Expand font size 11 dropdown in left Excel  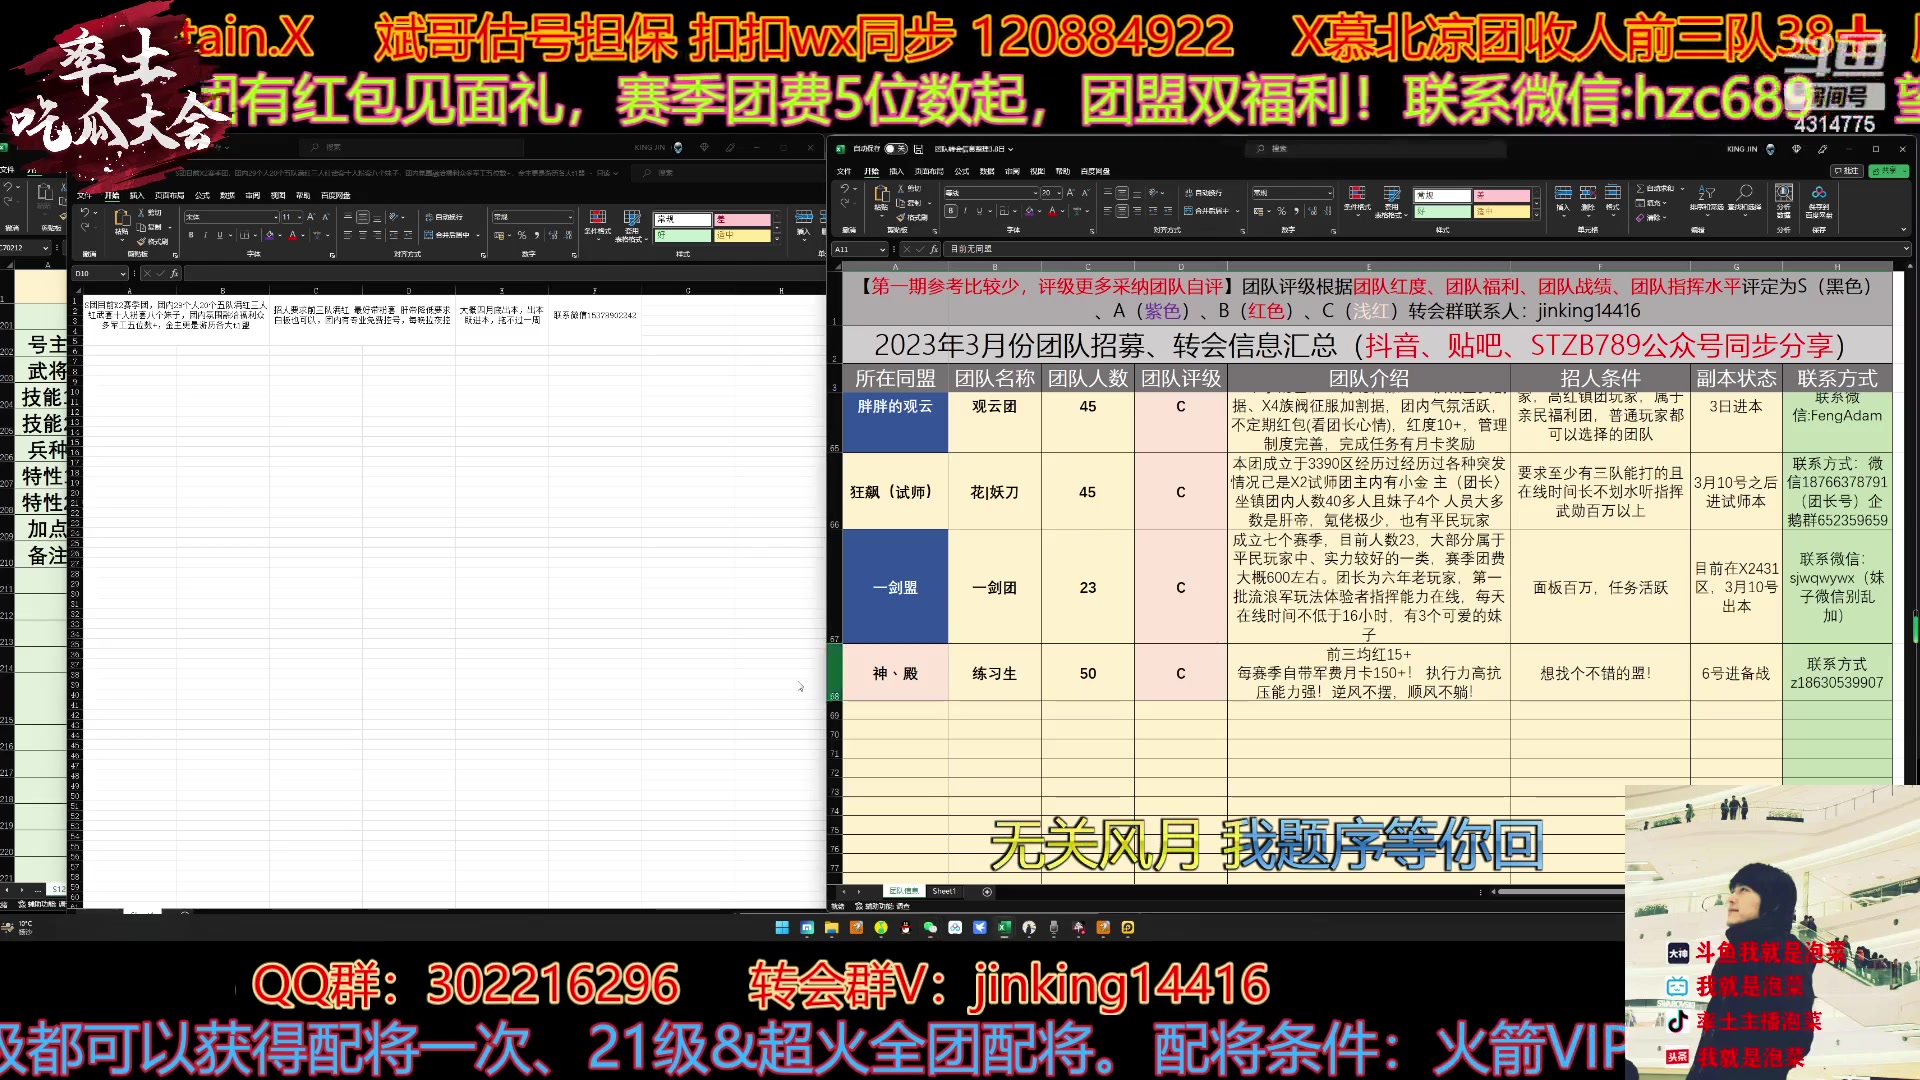(299, 217)
